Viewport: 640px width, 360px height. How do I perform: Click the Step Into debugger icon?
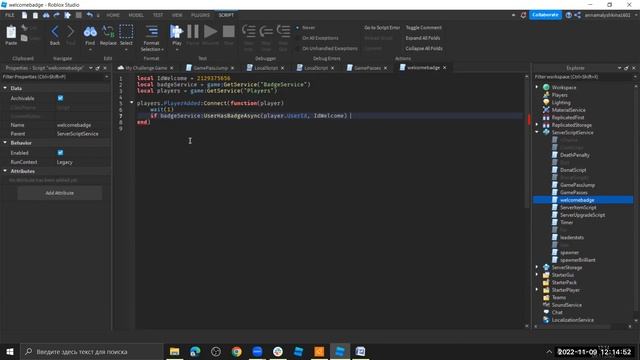pos(249,32)
